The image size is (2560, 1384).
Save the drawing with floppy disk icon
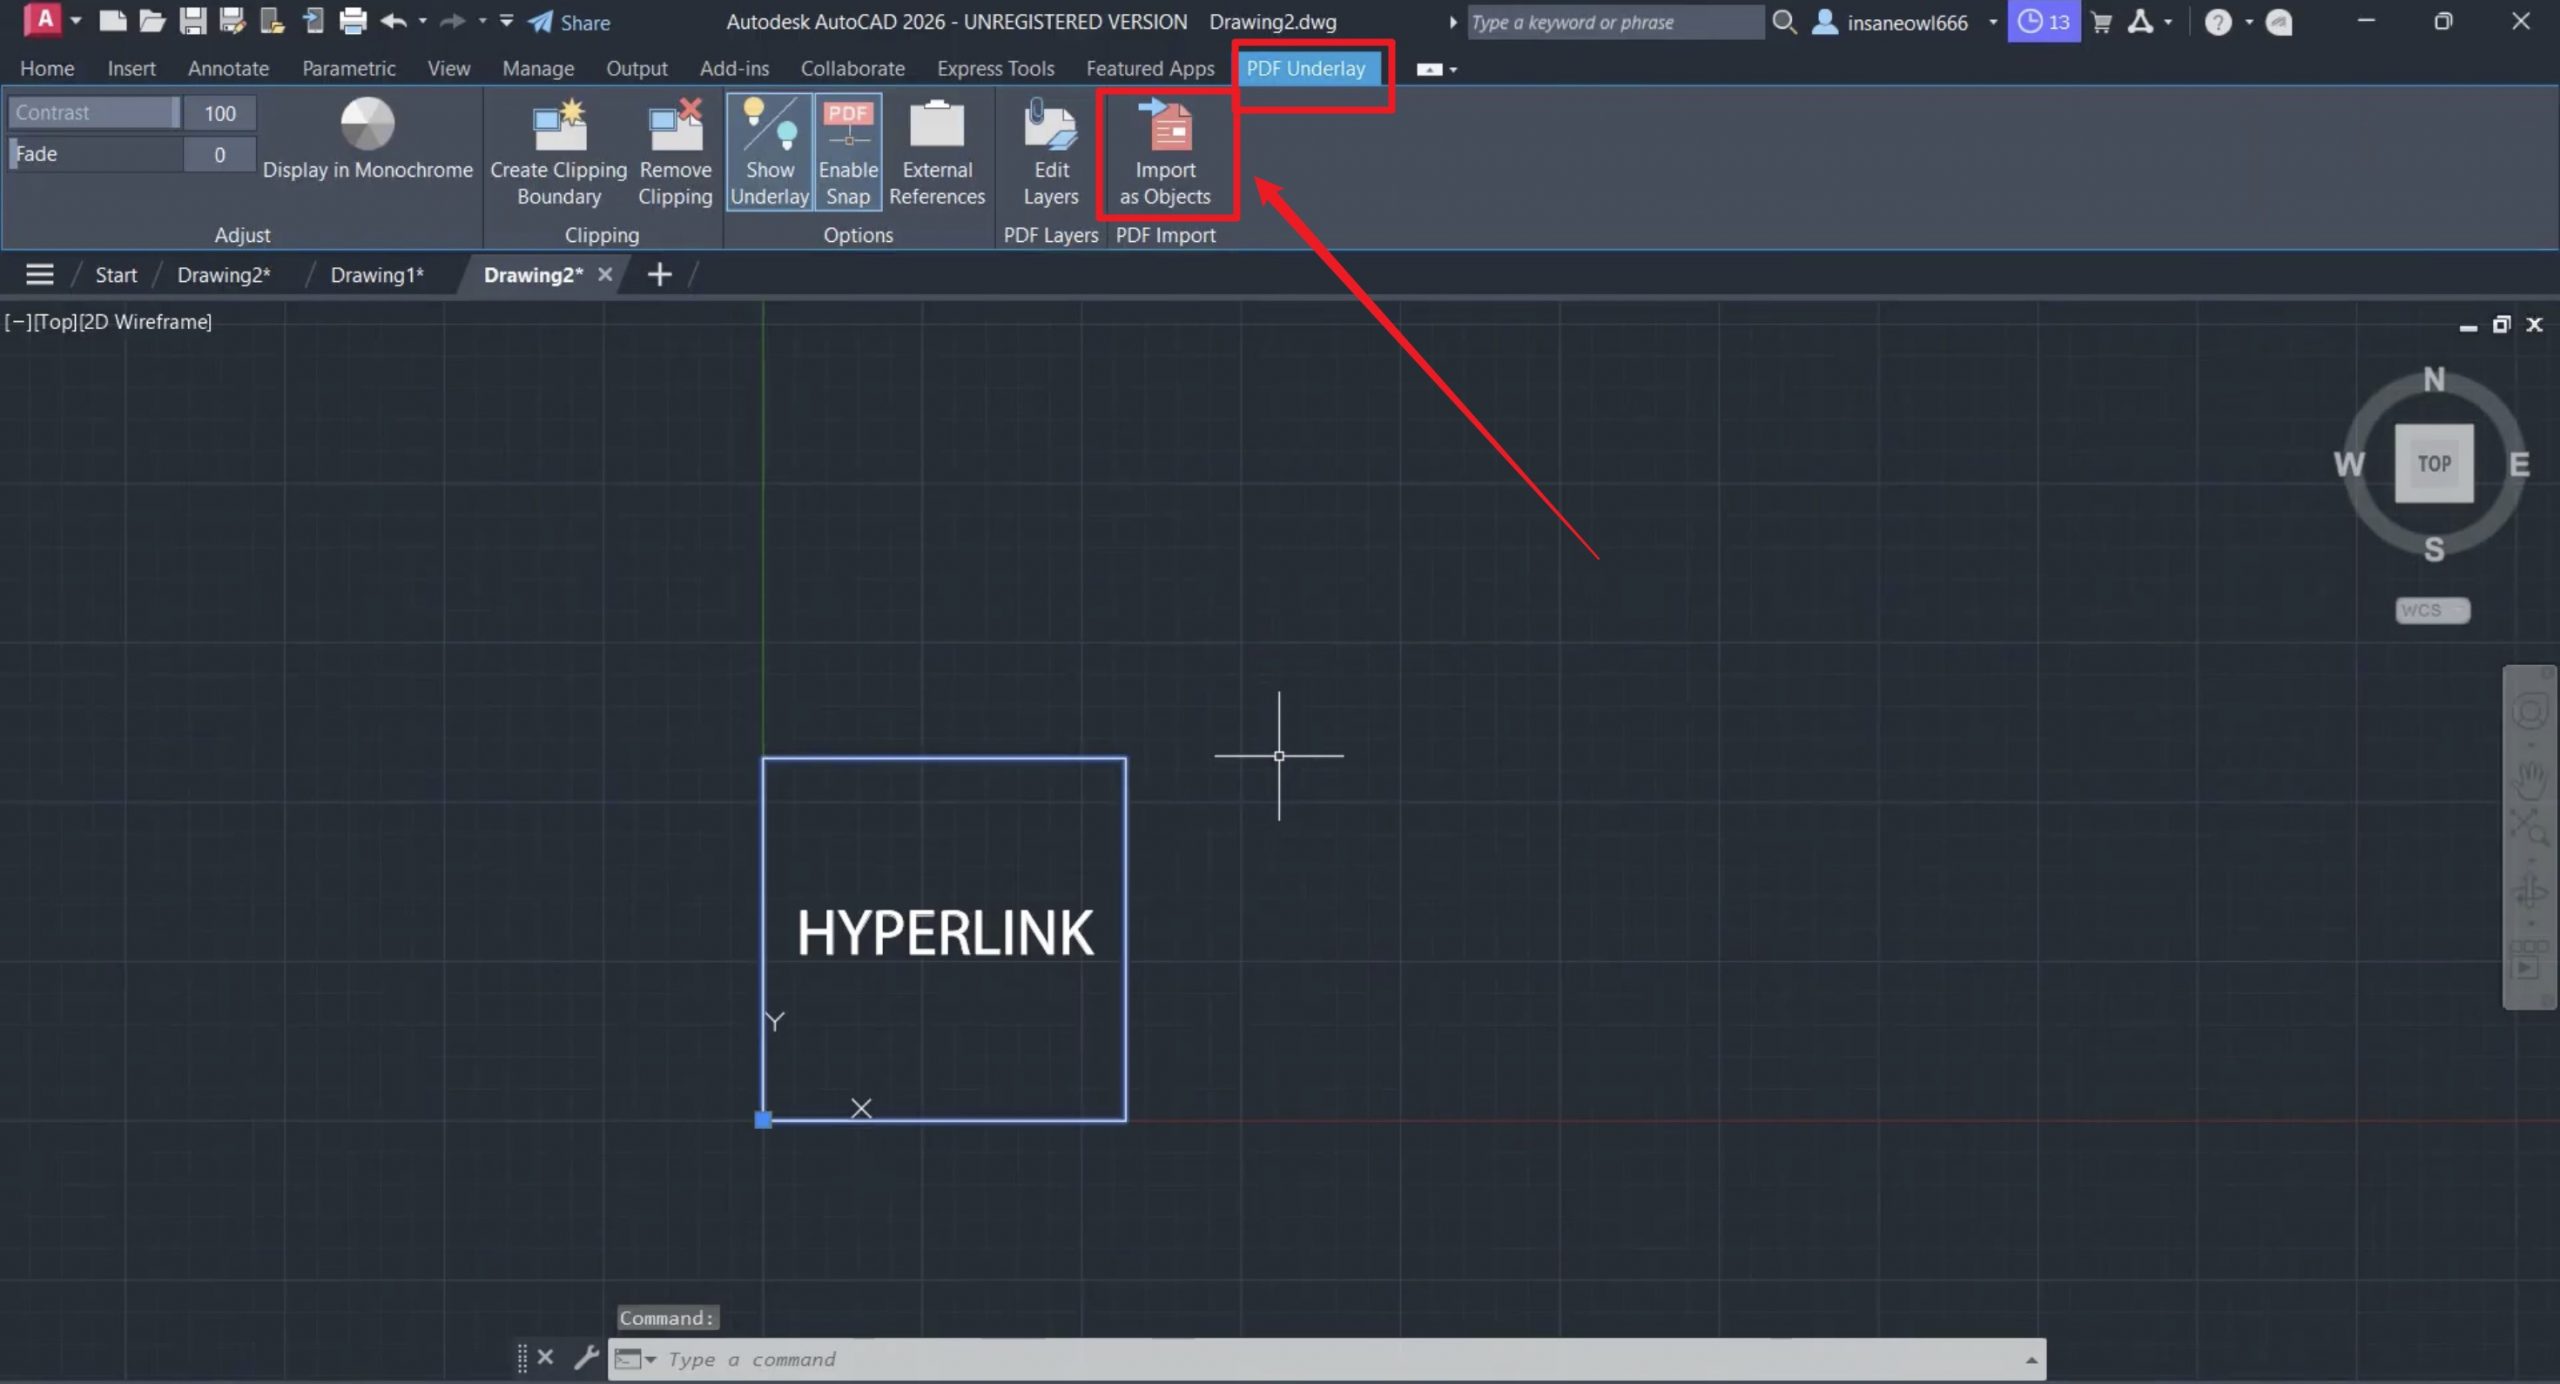click(192, 21)
